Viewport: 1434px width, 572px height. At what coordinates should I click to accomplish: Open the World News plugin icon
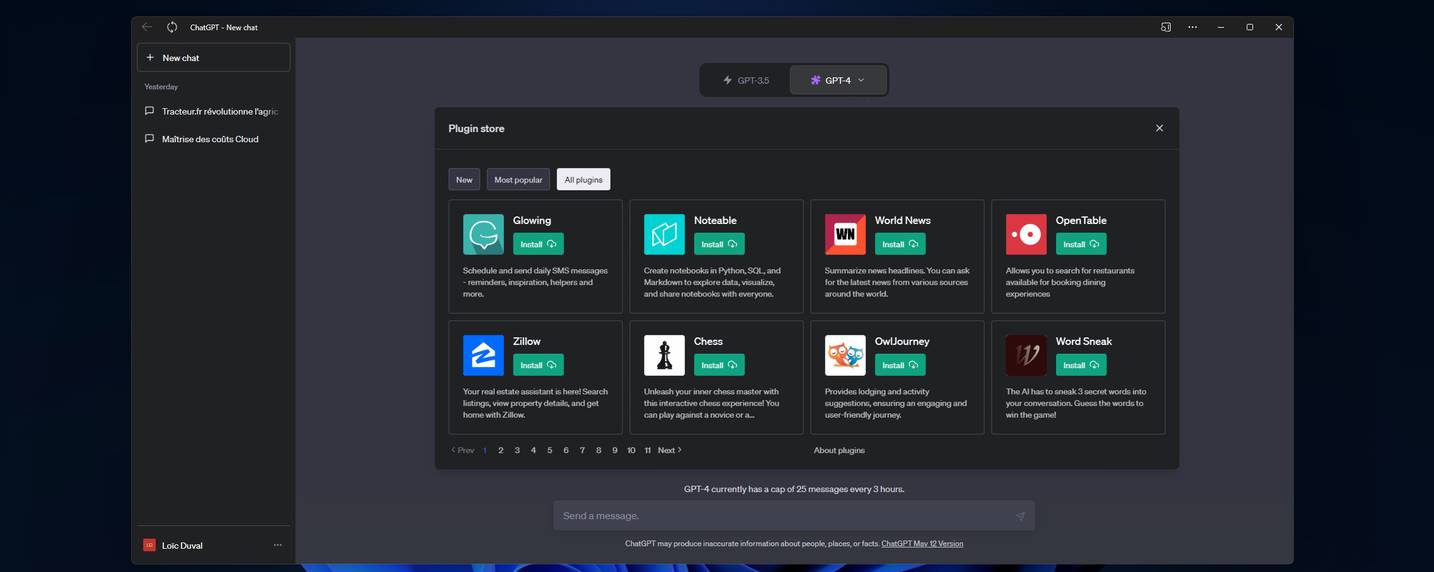(845, 234)
